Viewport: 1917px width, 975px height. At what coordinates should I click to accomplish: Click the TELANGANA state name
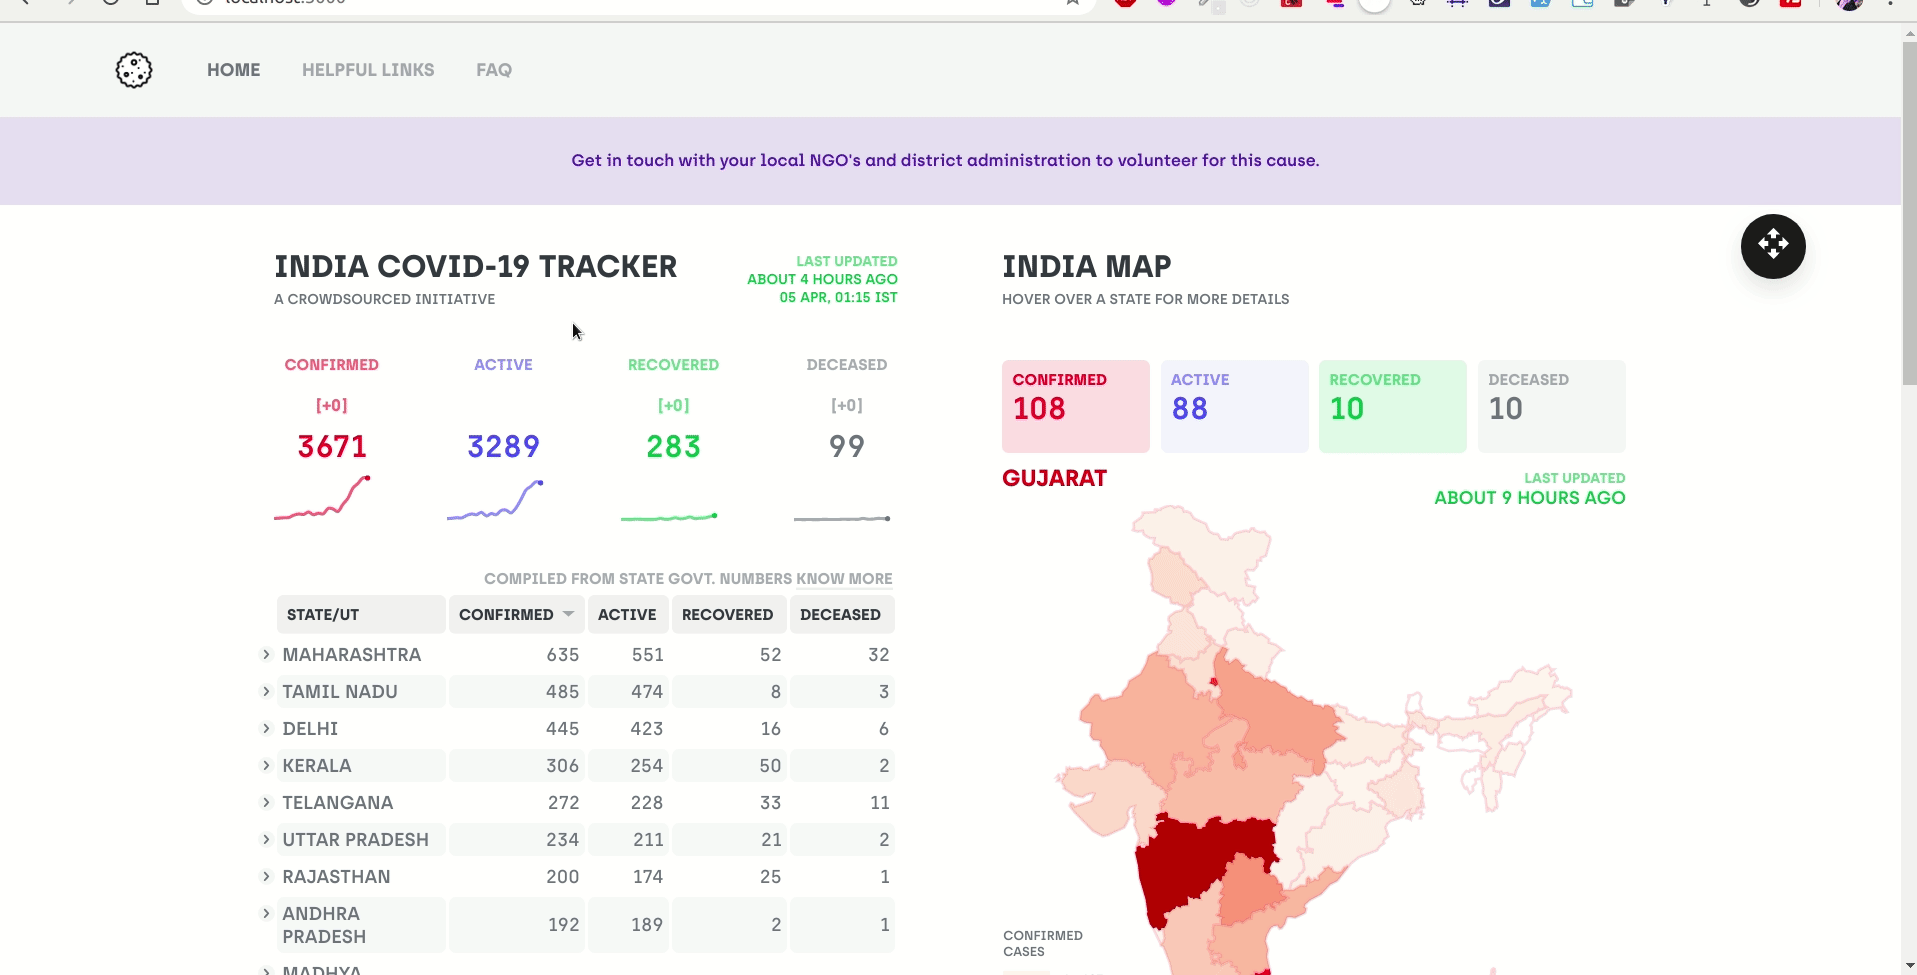[338, 803]
